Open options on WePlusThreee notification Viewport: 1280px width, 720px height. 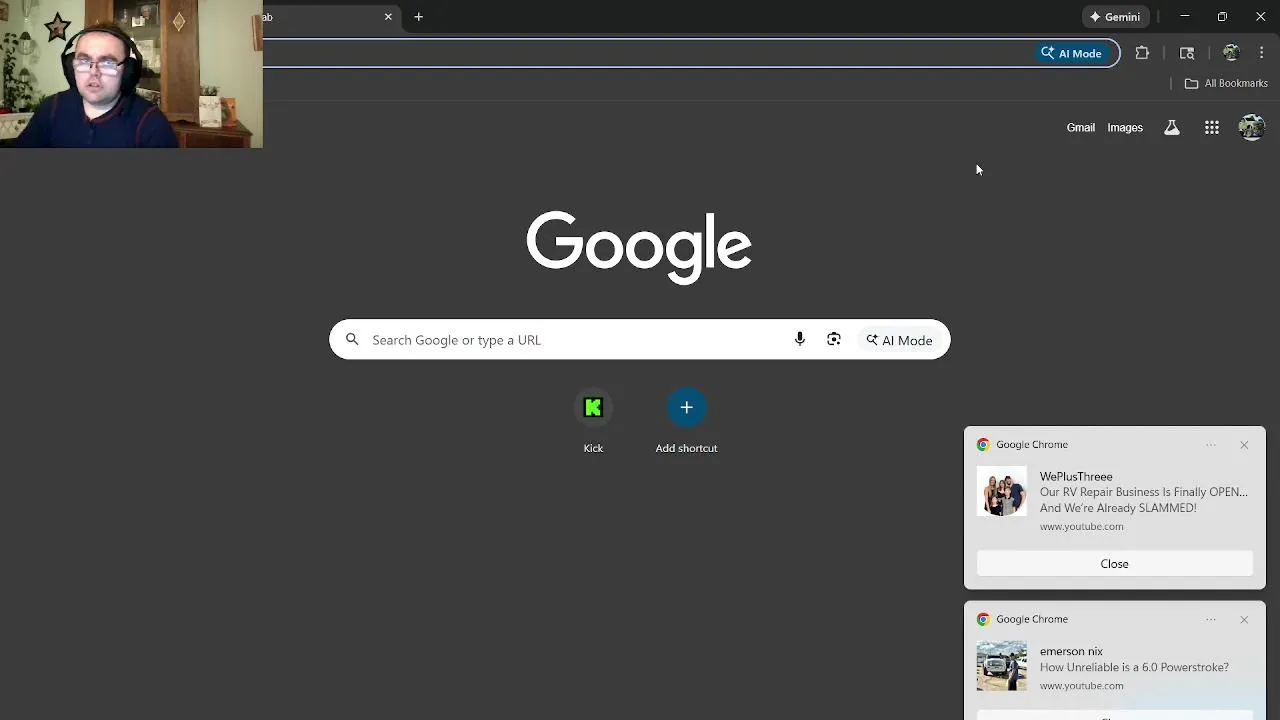(1211, 445)
